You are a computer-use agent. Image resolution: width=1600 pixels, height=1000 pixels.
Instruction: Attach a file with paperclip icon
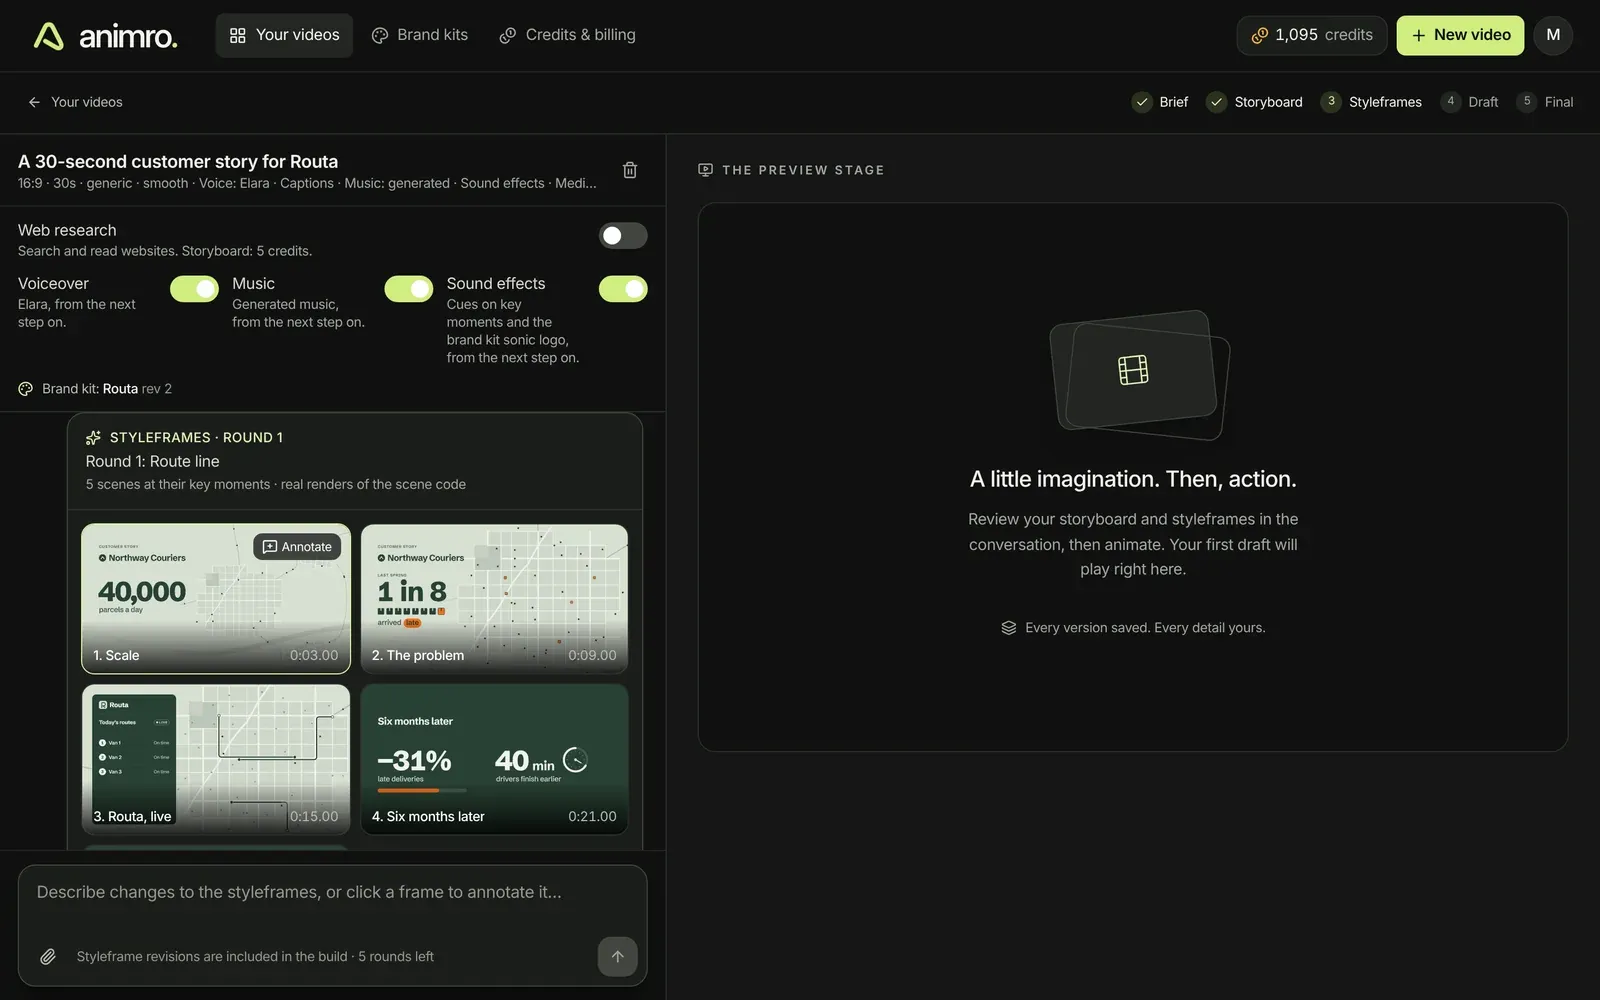(x=48, y=957)
